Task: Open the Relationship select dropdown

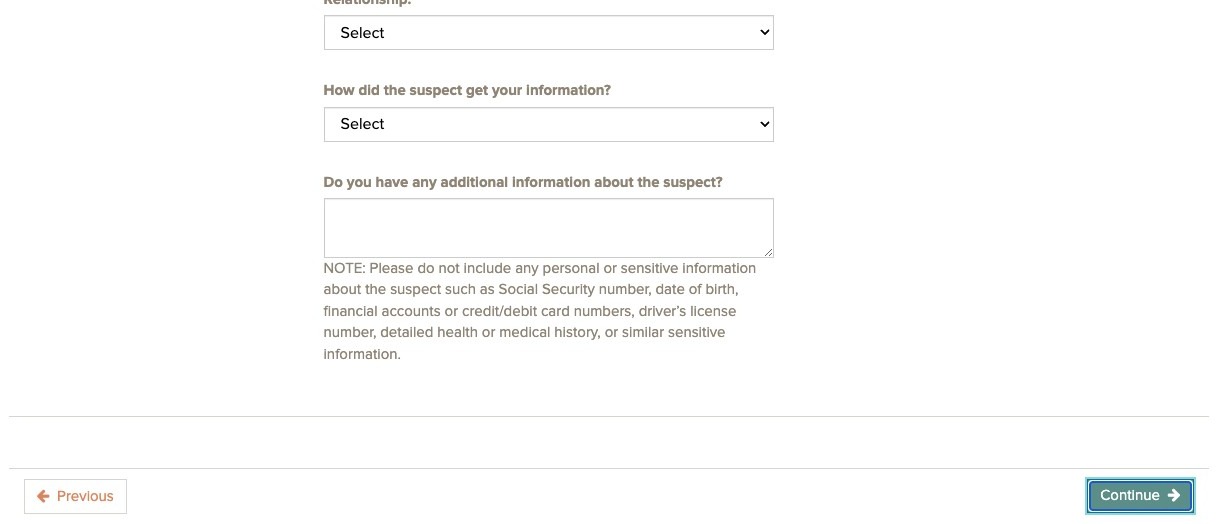Action: point(548,33)
